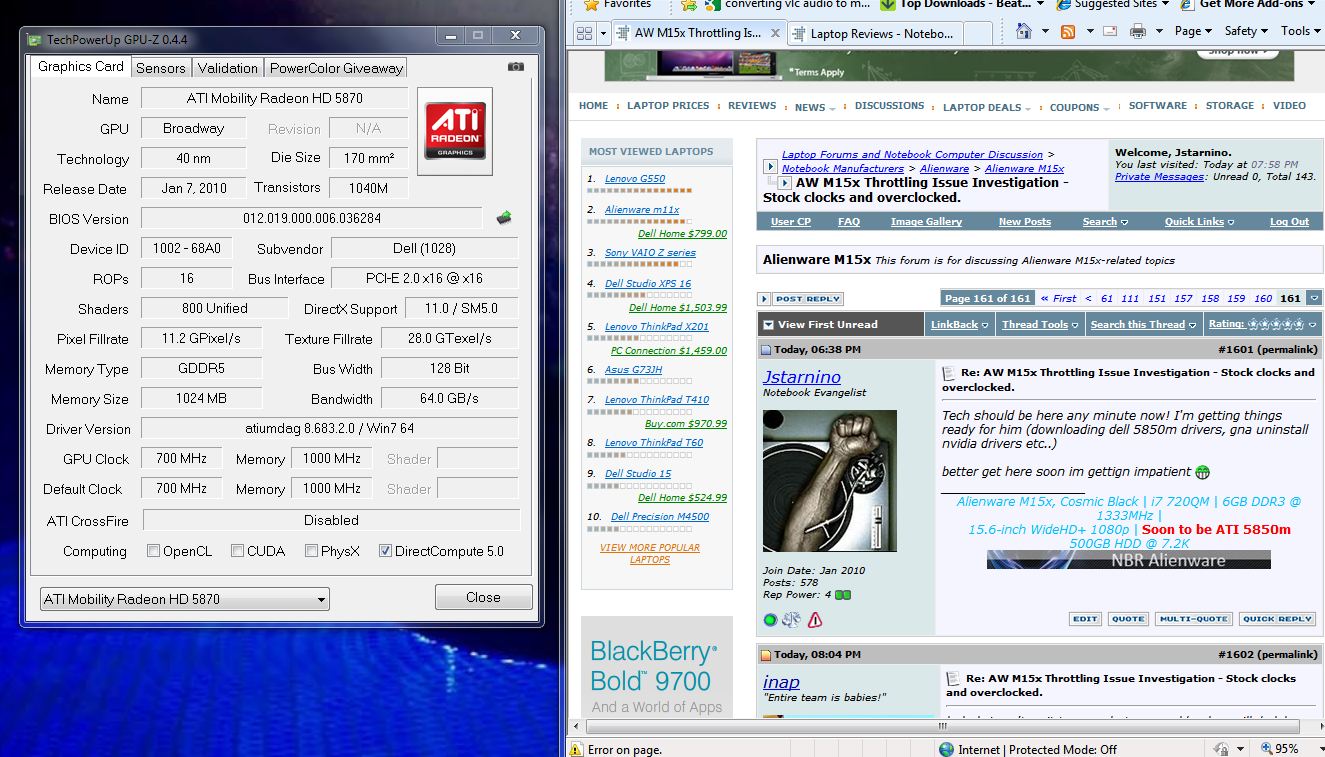
Task: Close the AW M15x Throttling browser tab
Action: click(x=773, y=32)
